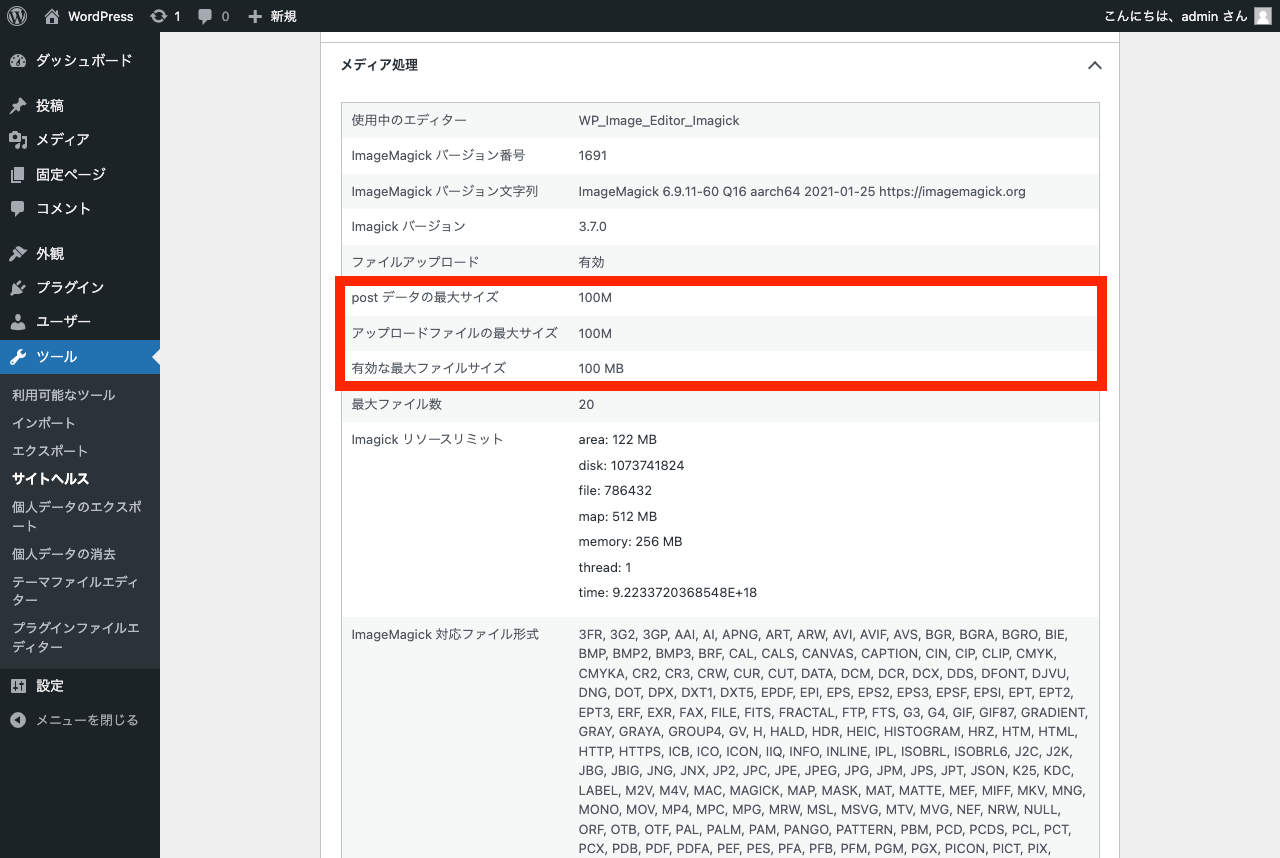Open 個人データの消去 link

point(63,554)
